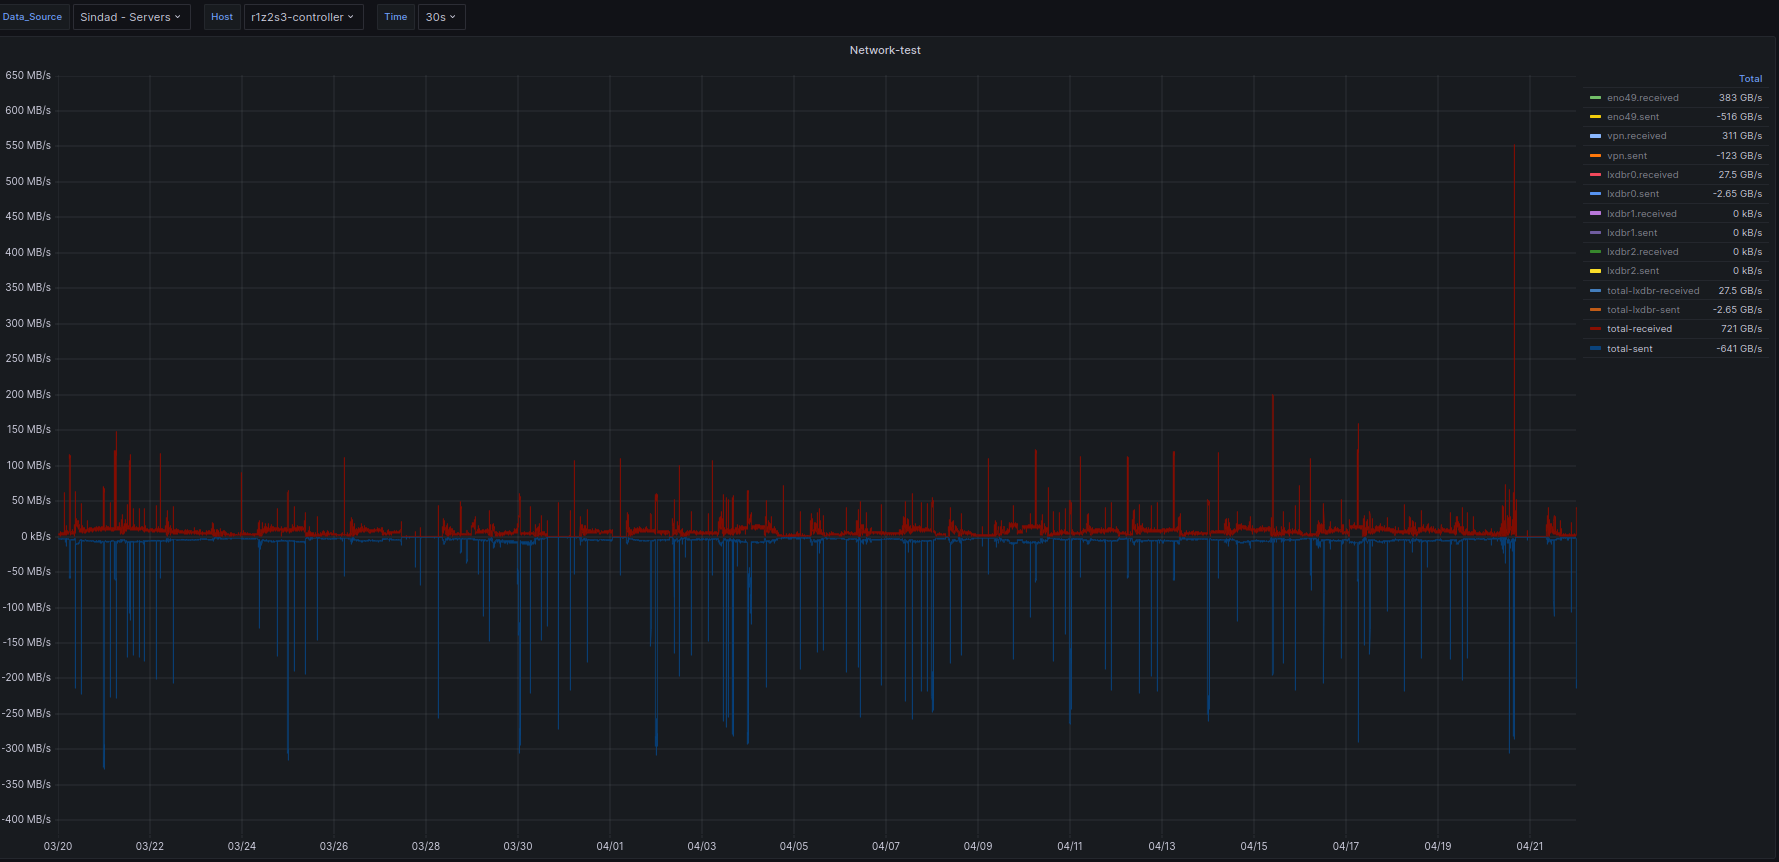This screenshot has width=1779, height=862.
Task: Click the light blue vpn.received legend color icon
Action: pos(1595,136)
